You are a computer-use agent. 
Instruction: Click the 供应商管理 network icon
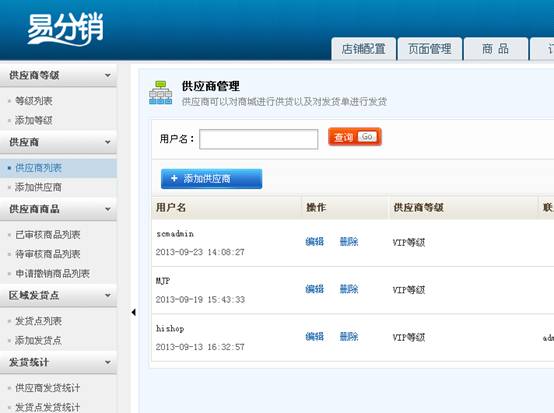[160, 93]
